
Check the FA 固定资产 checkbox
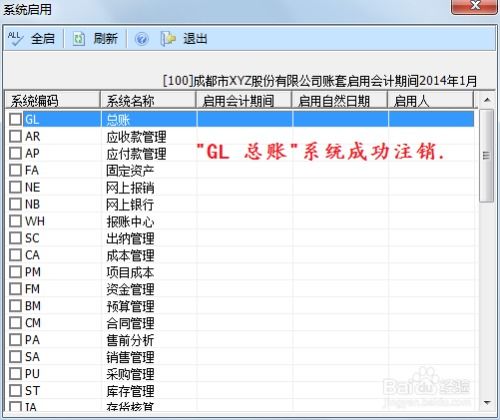pos(15,170)
